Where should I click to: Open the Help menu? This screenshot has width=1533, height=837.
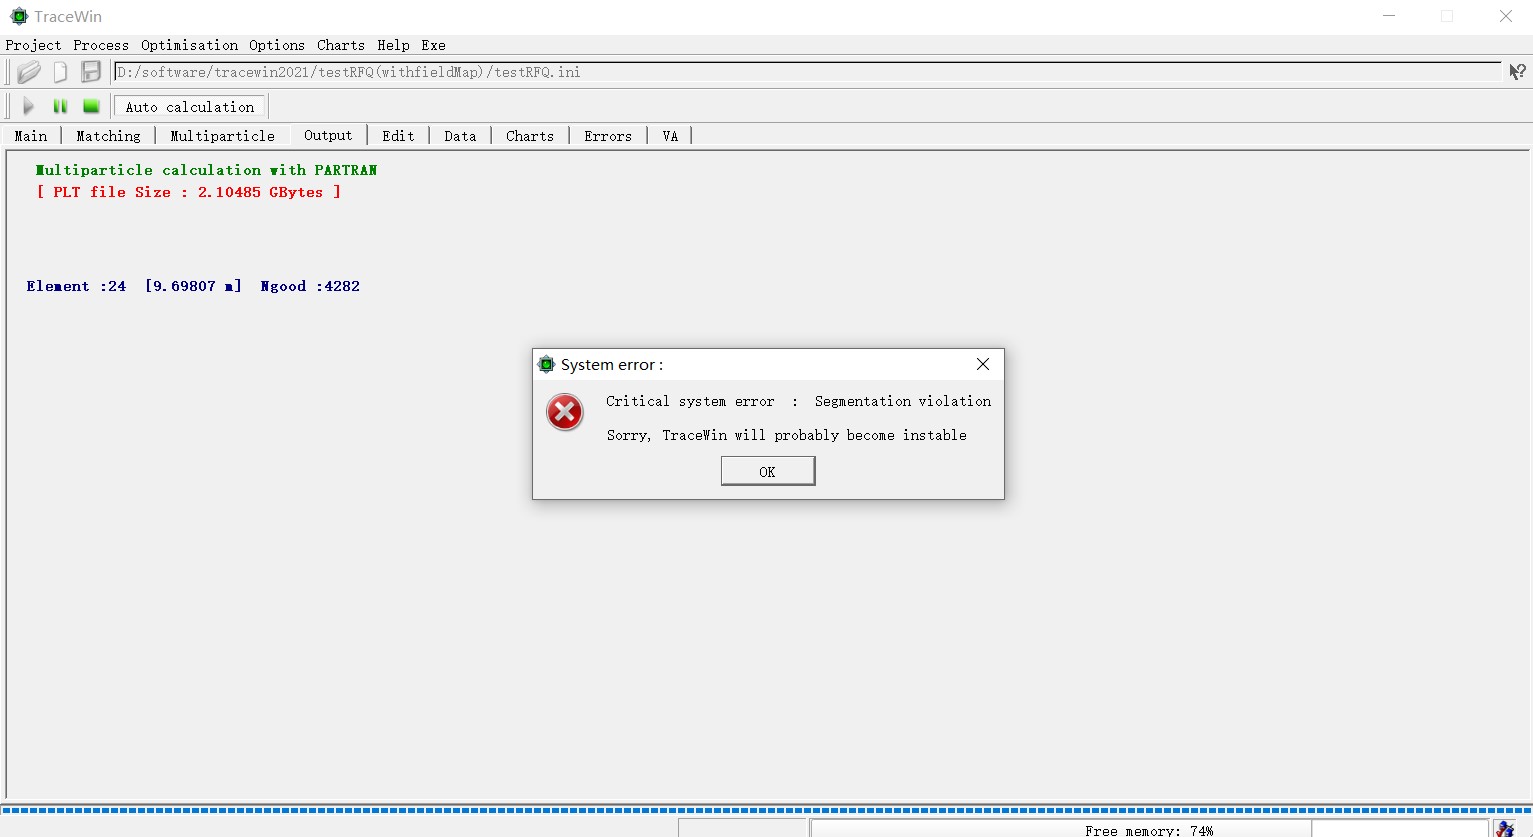click(x=393, y=45)
